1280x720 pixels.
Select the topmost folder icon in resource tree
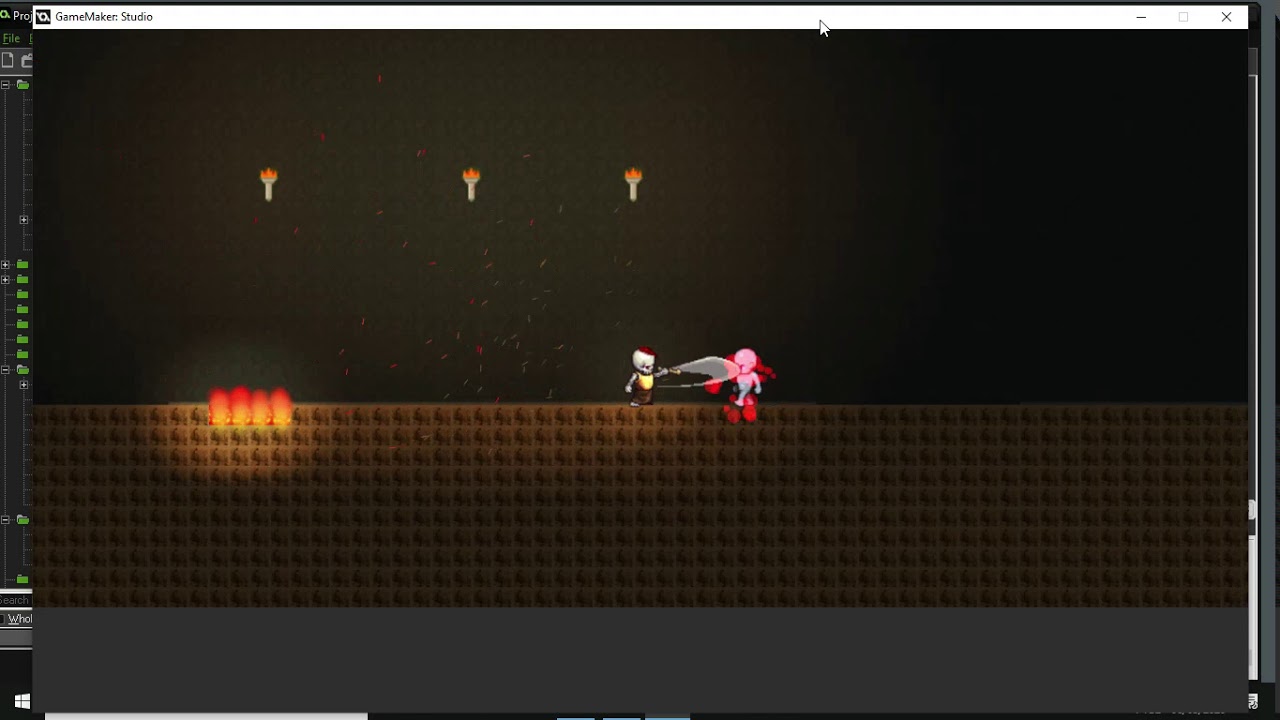(x=22, y=85)
